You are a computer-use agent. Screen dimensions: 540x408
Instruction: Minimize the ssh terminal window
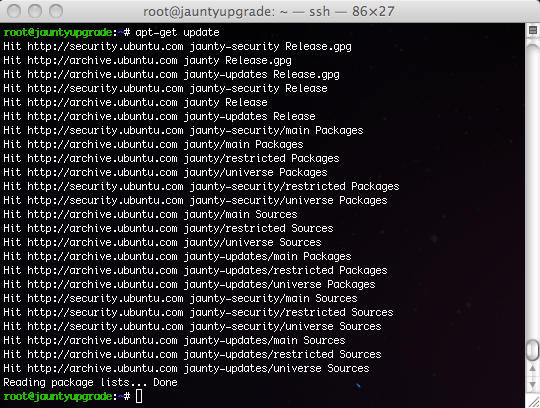(35, 11)
